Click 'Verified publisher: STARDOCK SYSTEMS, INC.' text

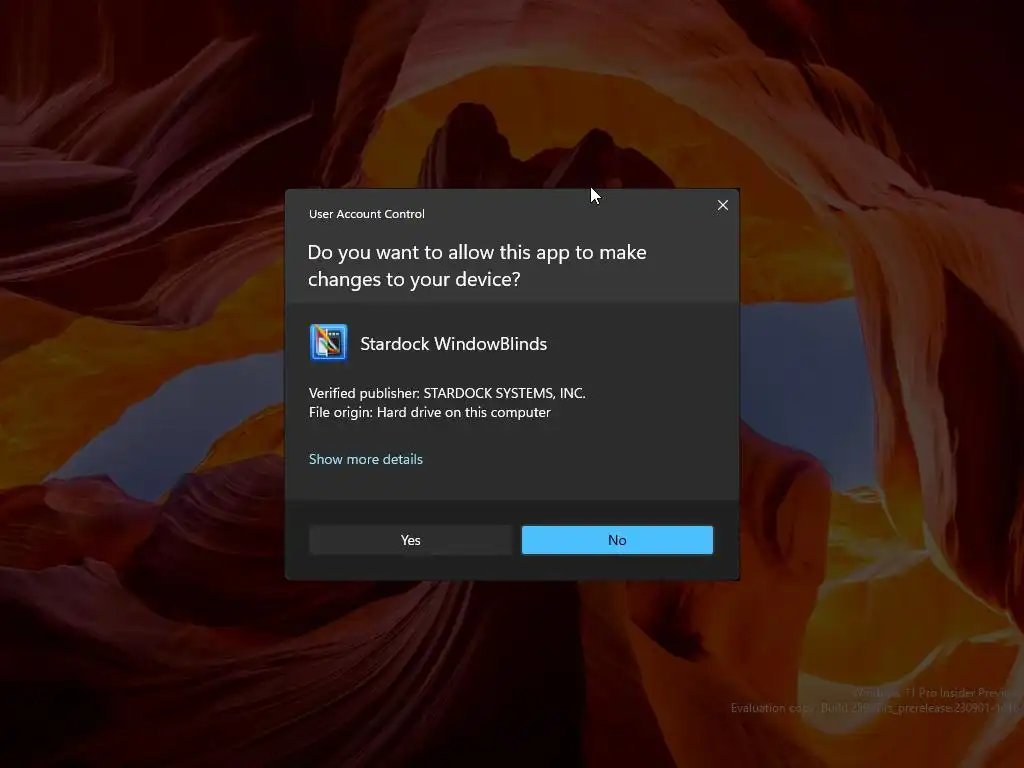pyautogui.click(x=447, y=393)
